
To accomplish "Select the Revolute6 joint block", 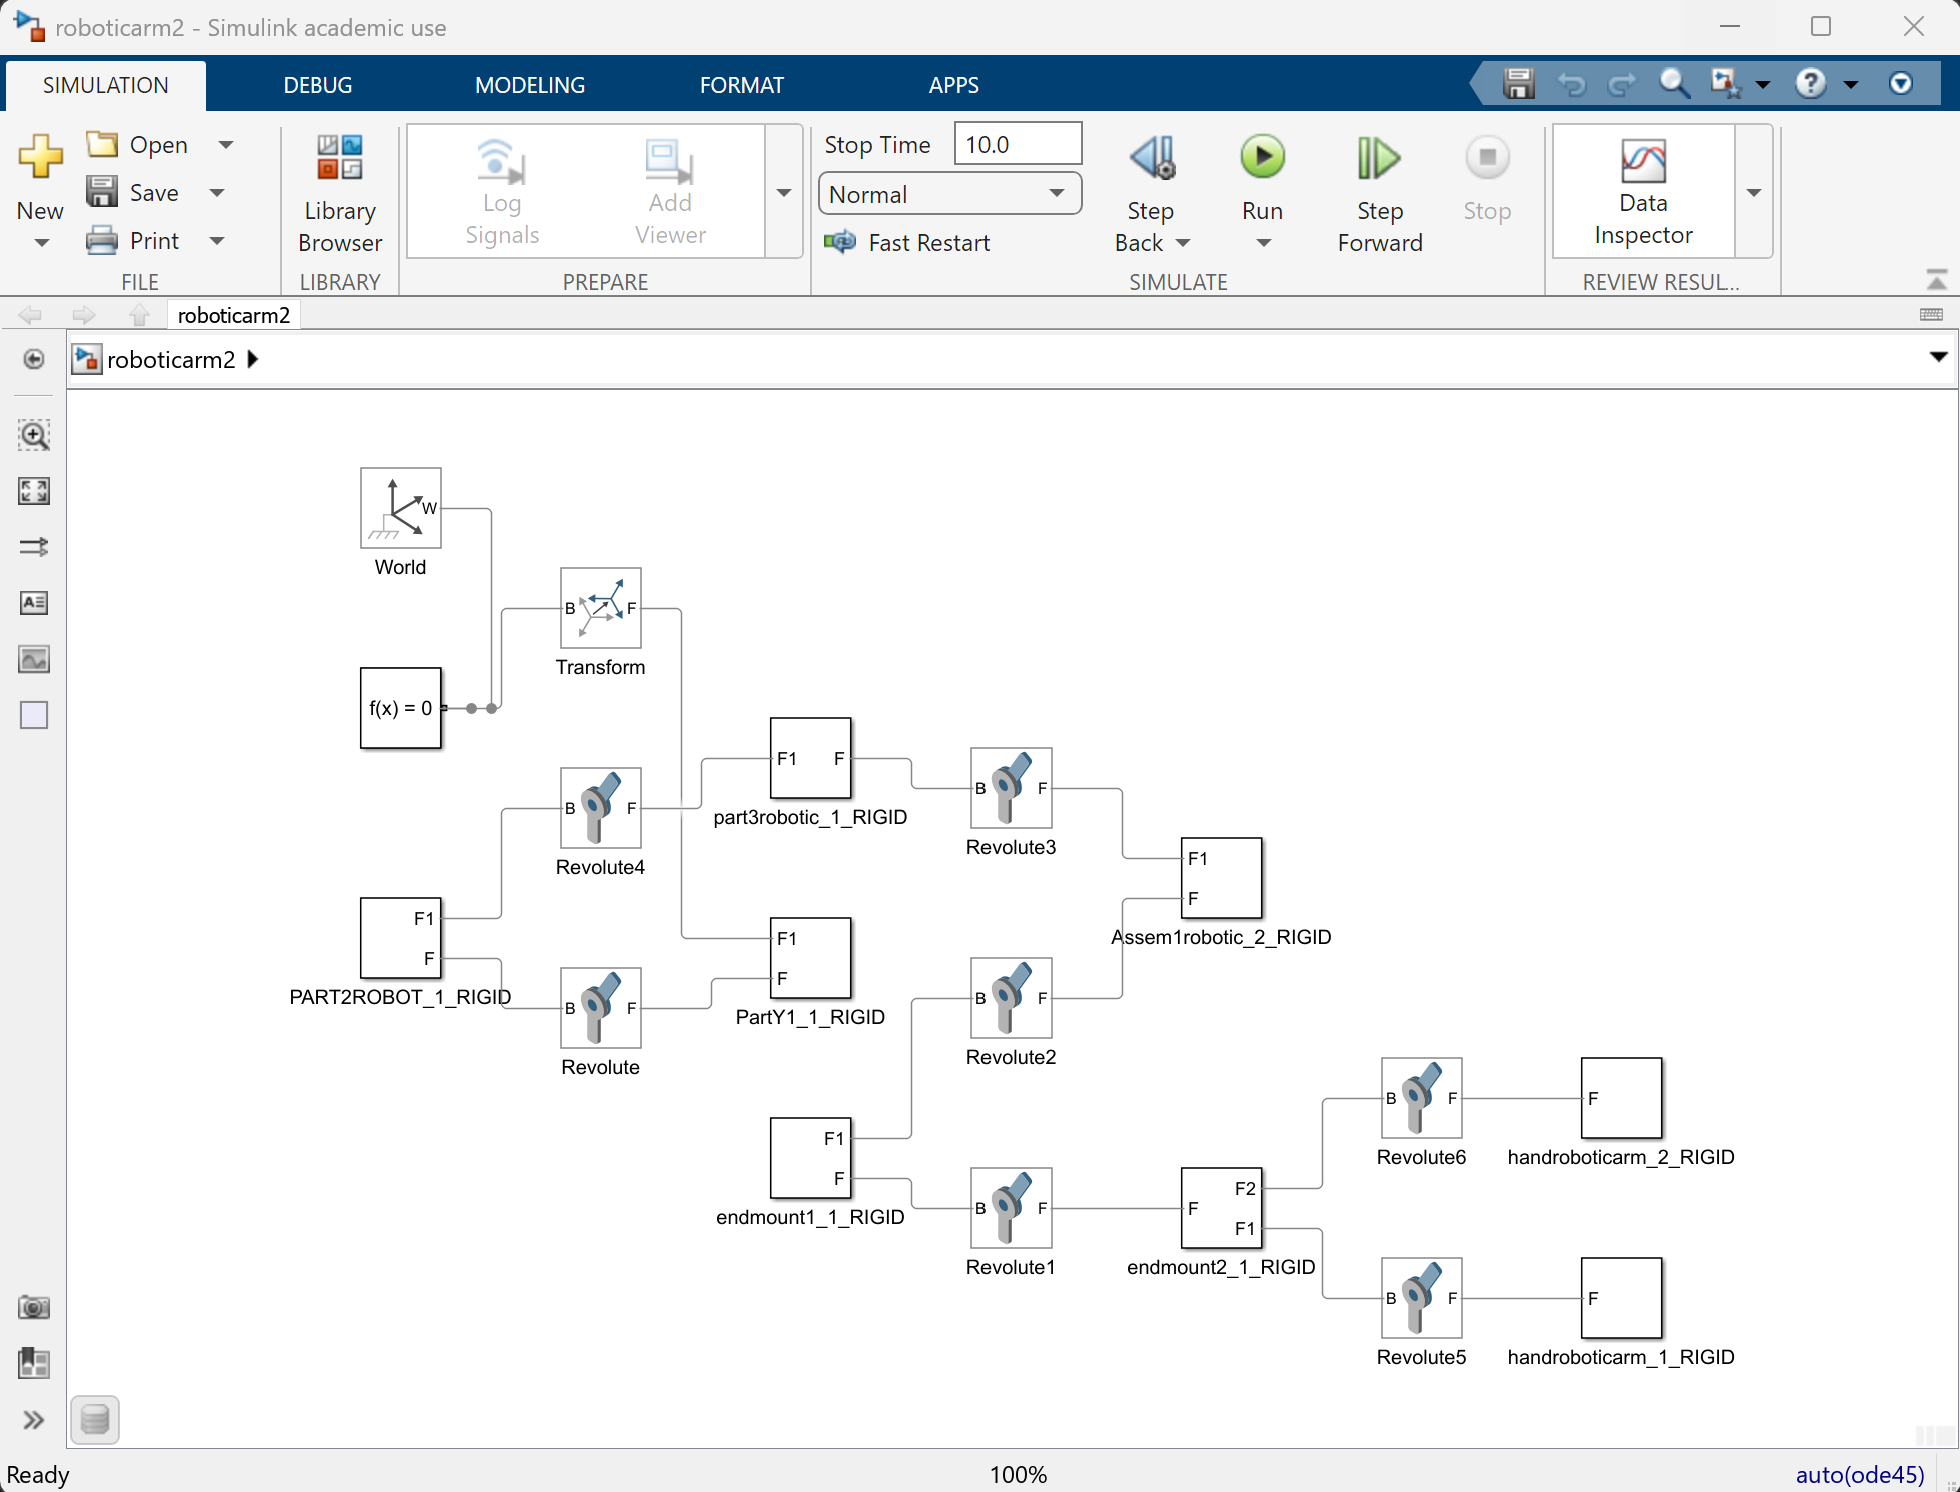I will [1422, 1098].
